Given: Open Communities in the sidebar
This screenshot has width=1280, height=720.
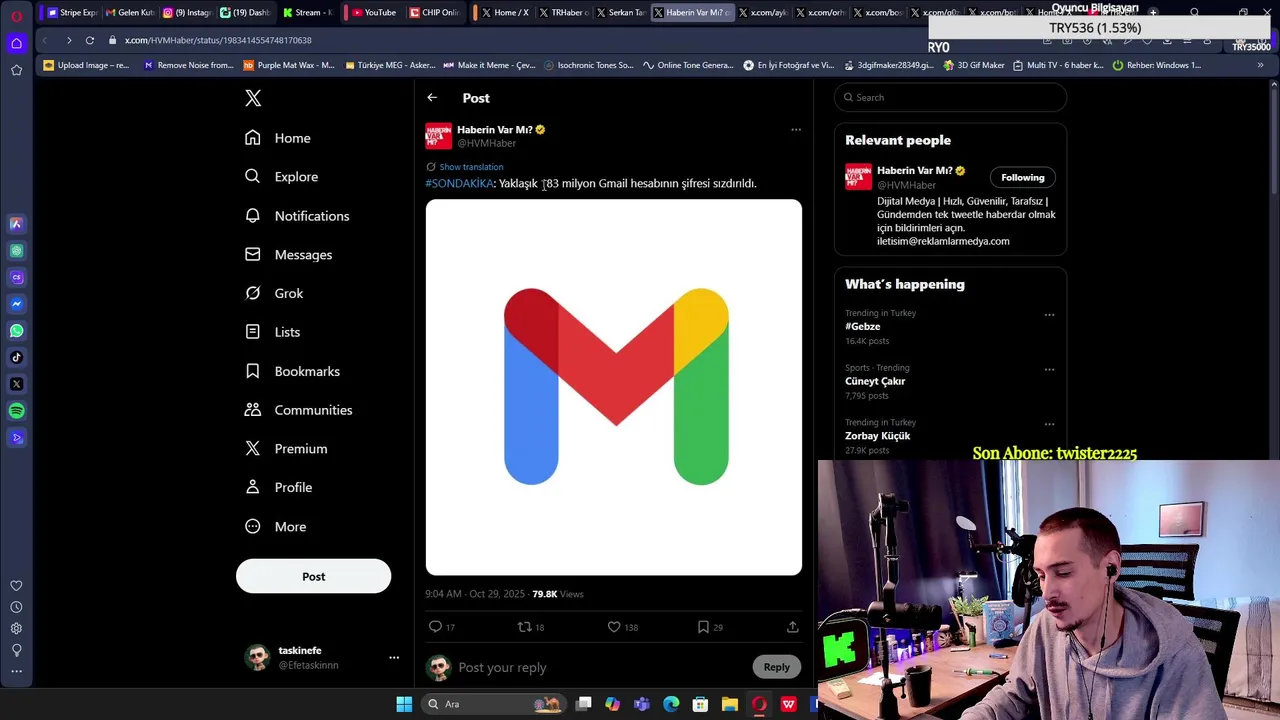Looking at the screenshot, I should (298, 410).
